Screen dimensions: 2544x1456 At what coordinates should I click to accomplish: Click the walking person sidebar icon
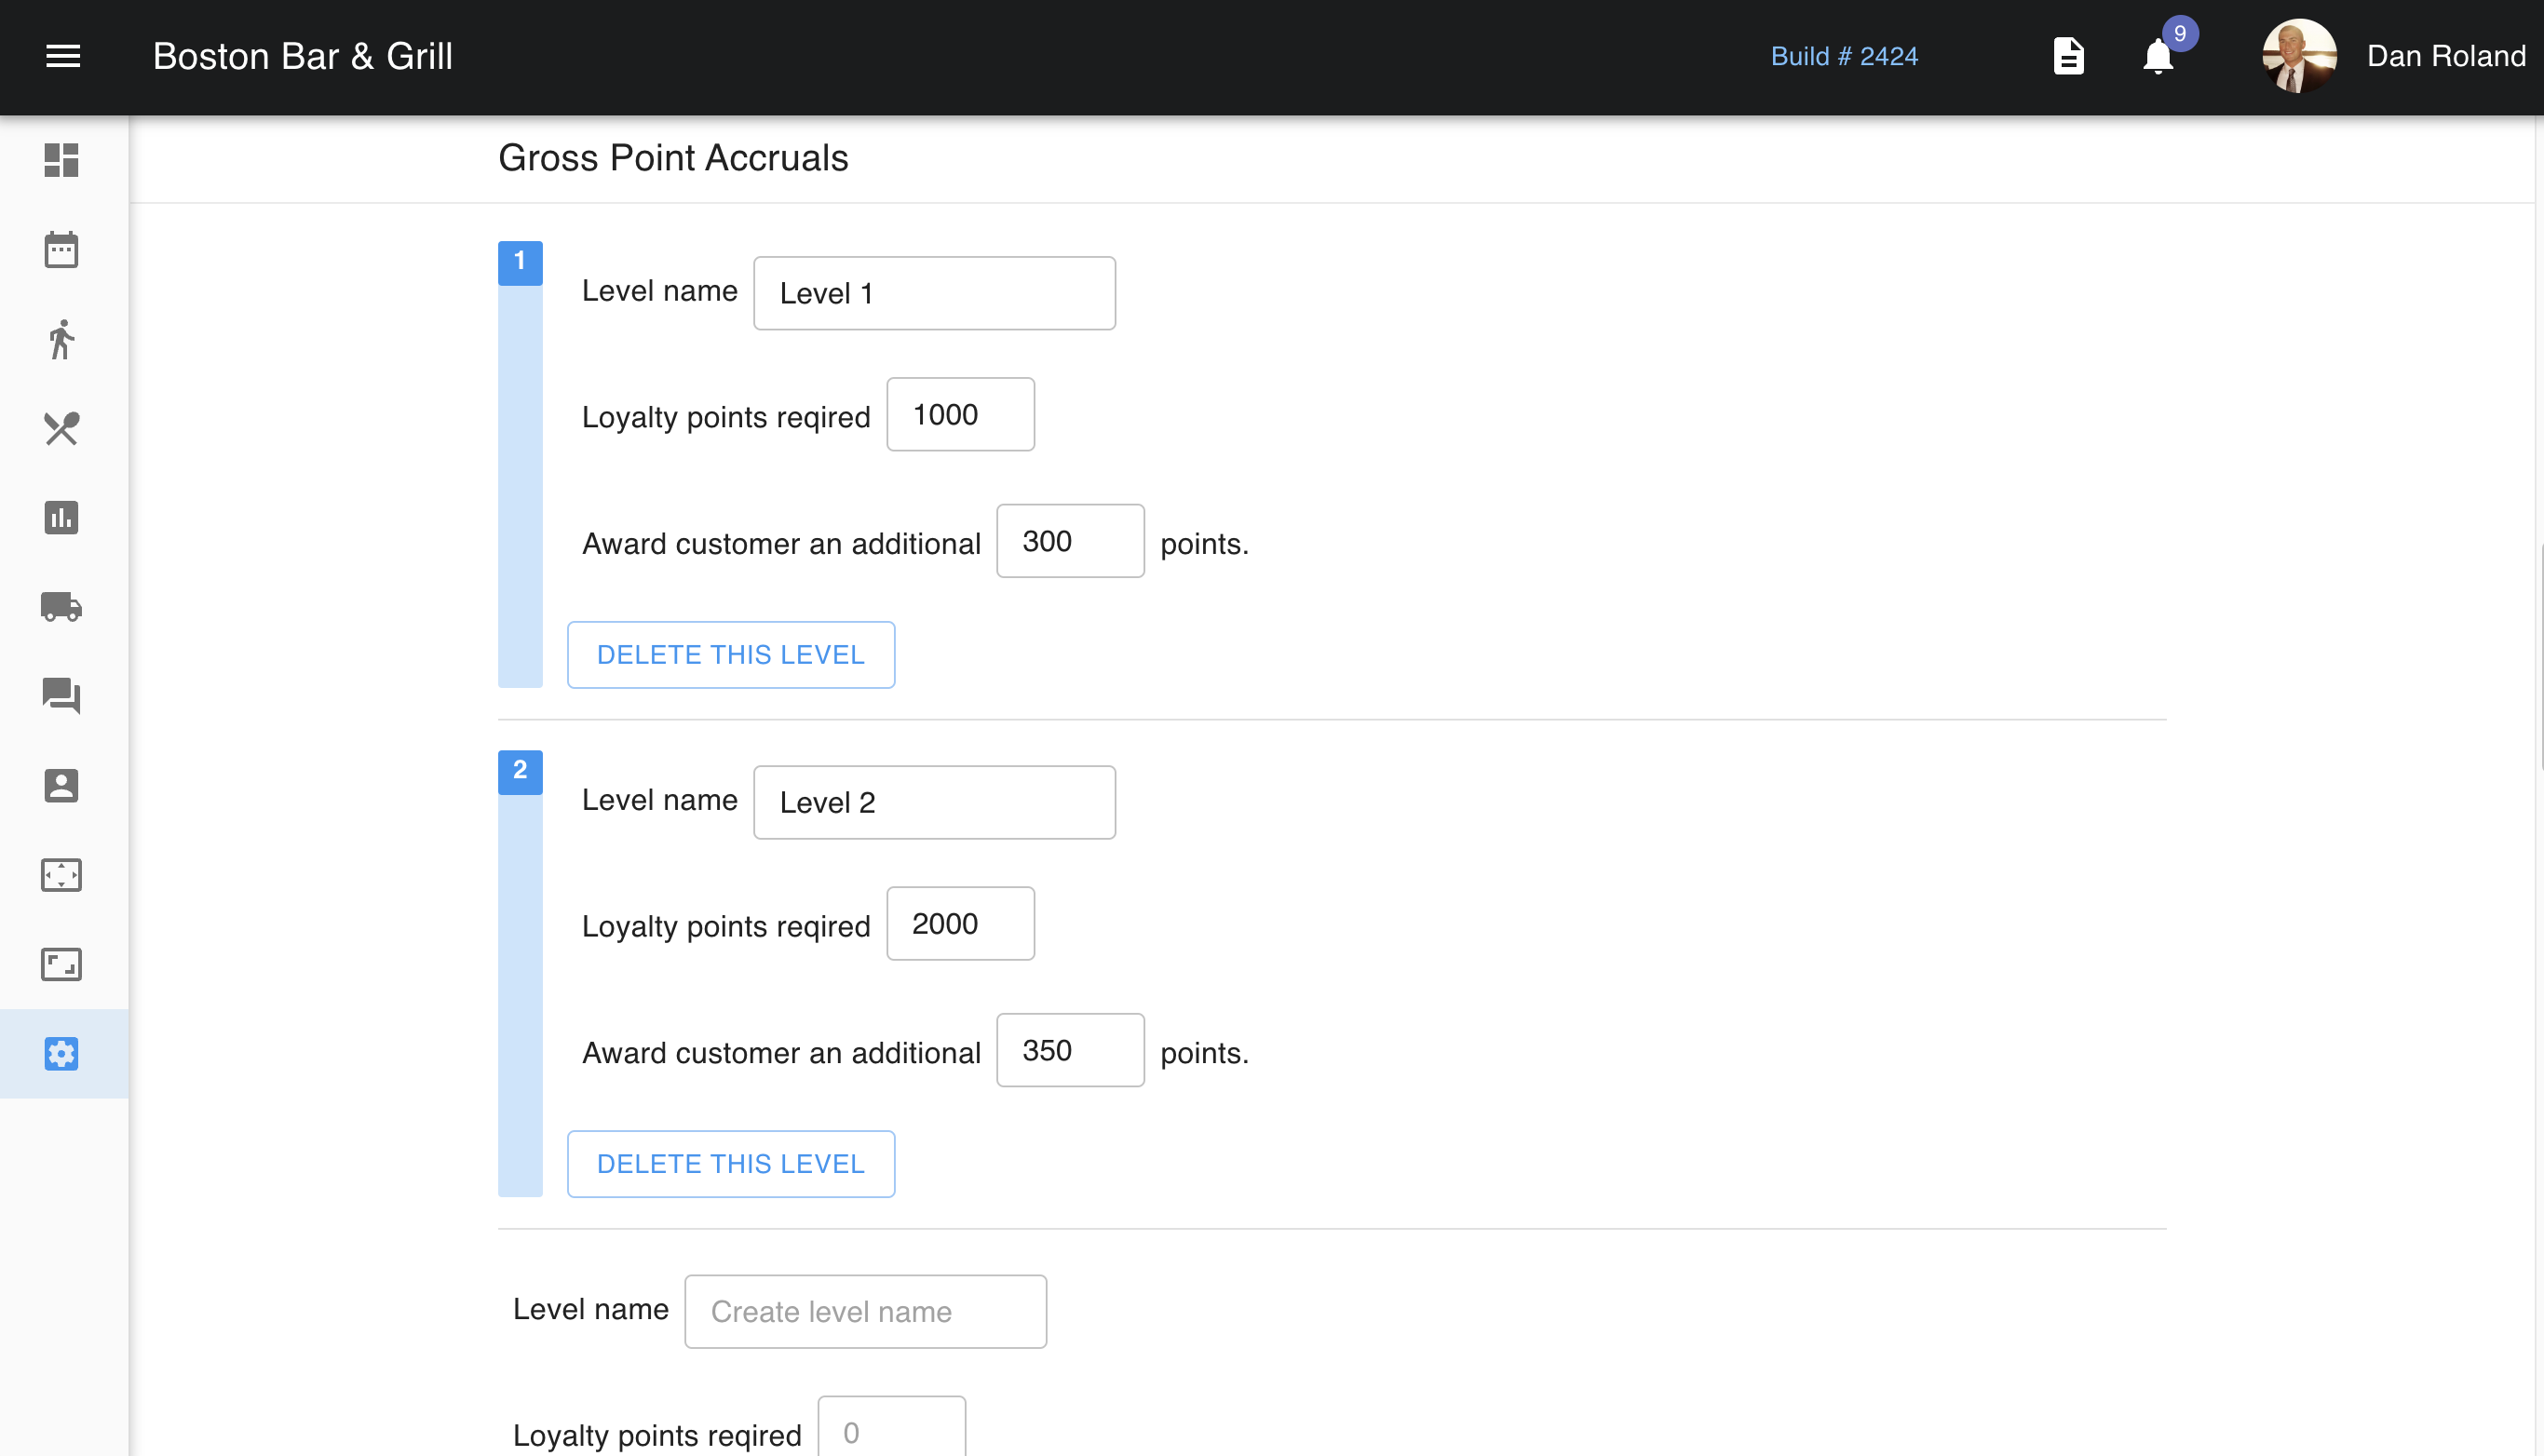pos(61,339)
